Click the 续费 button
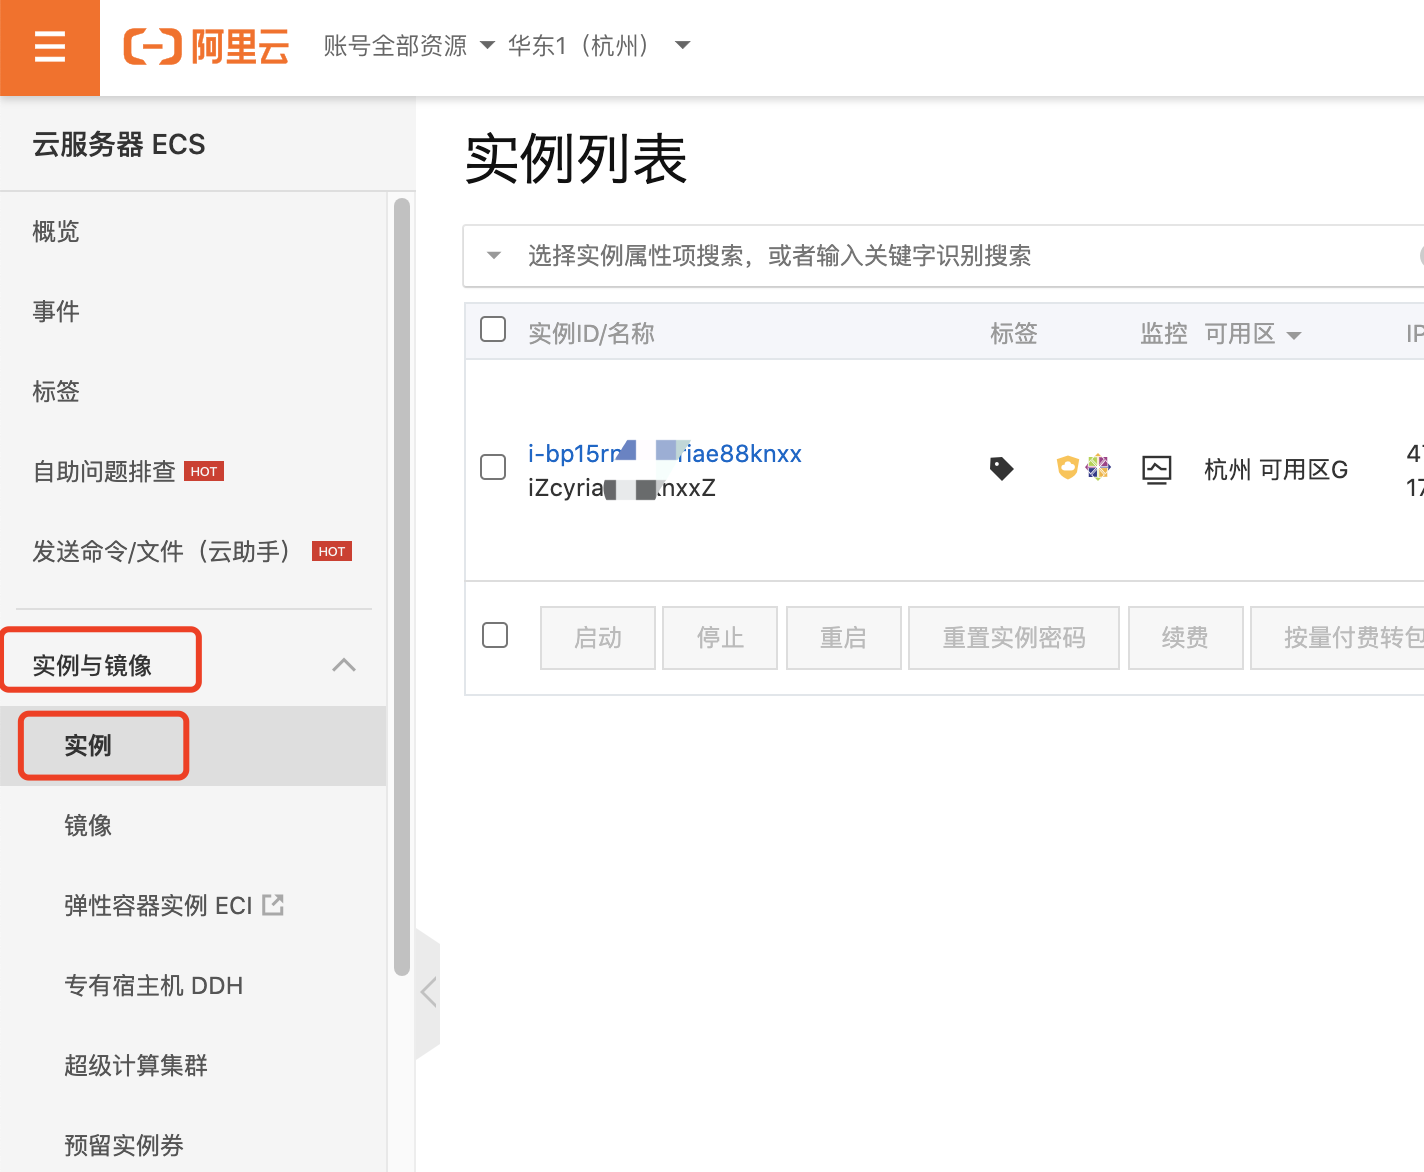Image resolution: width=1424 pixels, height=1172 pixels. point(1185,638)
